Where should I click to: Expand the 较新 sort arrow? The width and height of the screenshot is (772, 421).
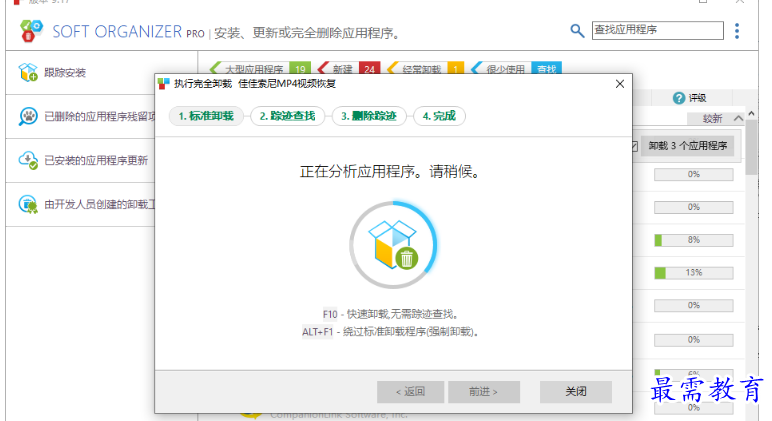pos(738,118)
